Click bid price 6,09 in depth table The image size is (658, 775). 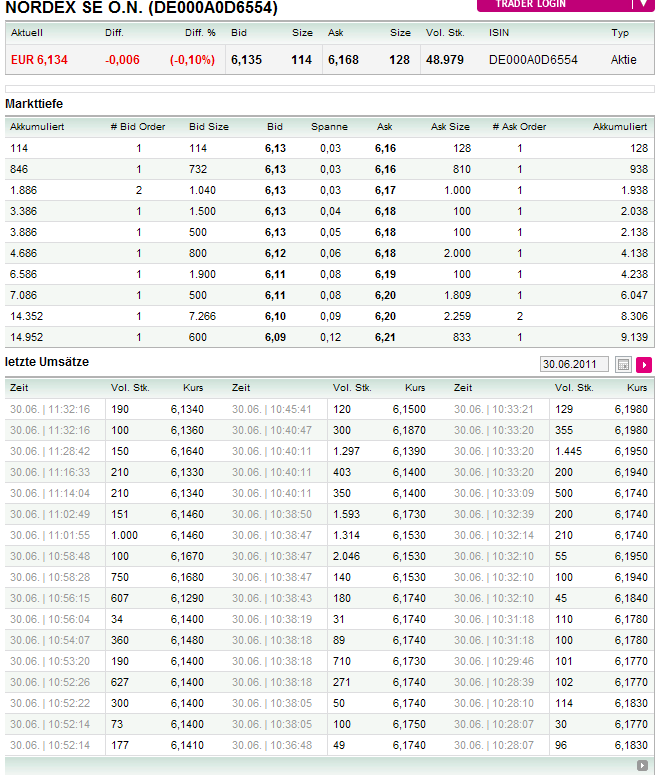(x=275, y=337)
